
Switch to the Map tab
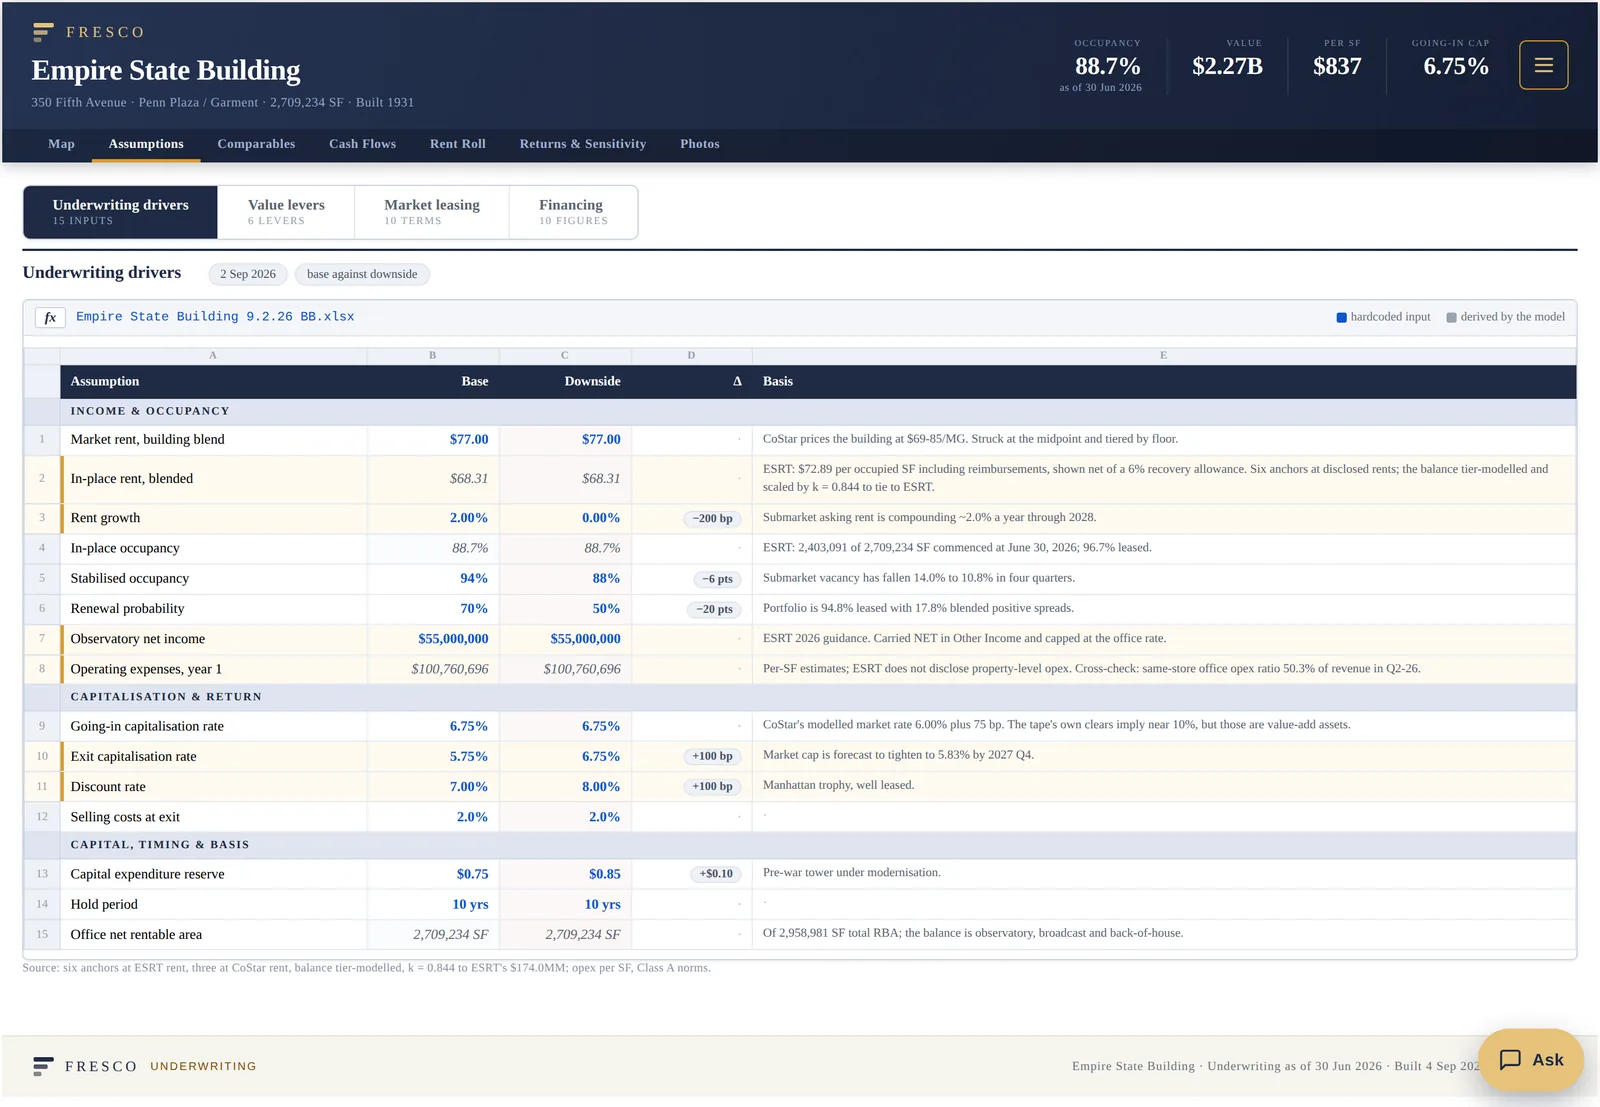[x=61, y=144]
